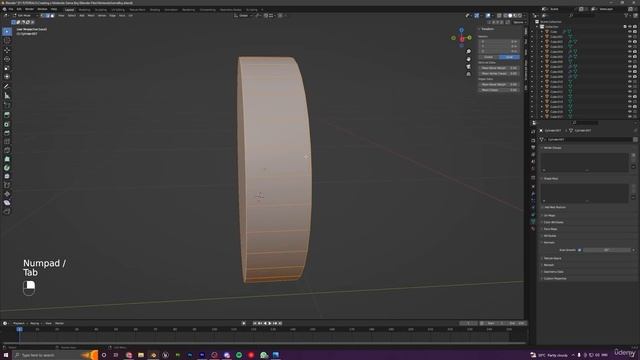Image resolution: width=640 pixels, height=360 pixels.
Task: Expand the Vertex Groups panel
Action: [x=552, y=148]
